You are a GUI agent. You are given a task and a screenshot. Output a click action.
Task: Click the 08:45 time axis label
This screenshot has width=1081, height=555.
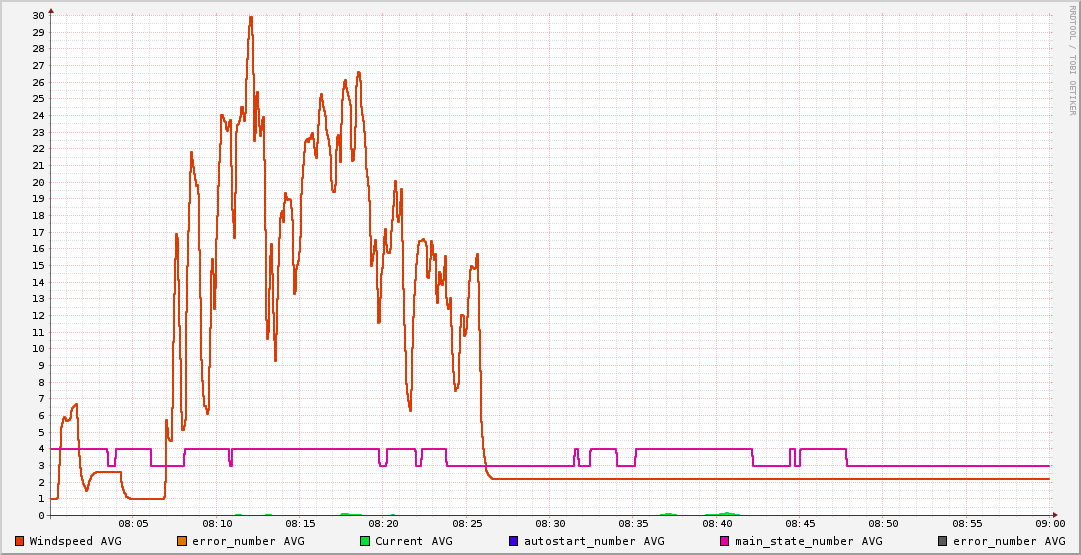click(x=800, y=524)
